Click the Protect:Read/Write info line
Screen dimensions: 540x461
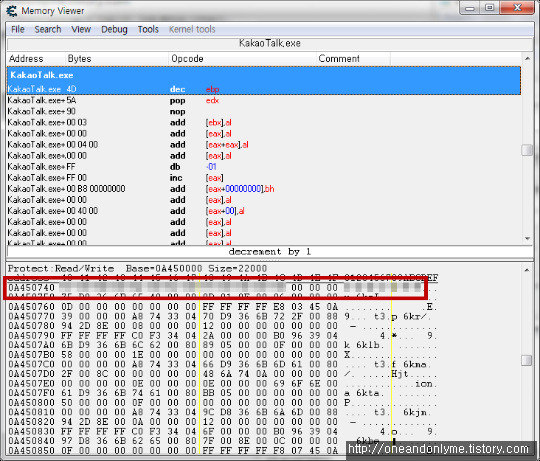137,268
